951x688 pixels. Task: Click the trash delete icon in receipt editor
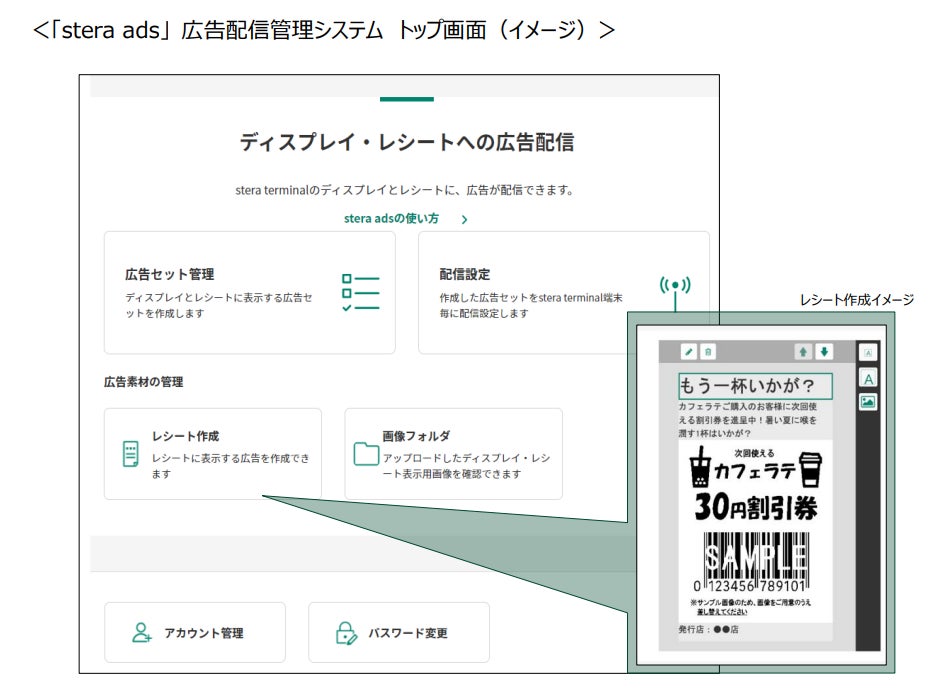[708, 351]
